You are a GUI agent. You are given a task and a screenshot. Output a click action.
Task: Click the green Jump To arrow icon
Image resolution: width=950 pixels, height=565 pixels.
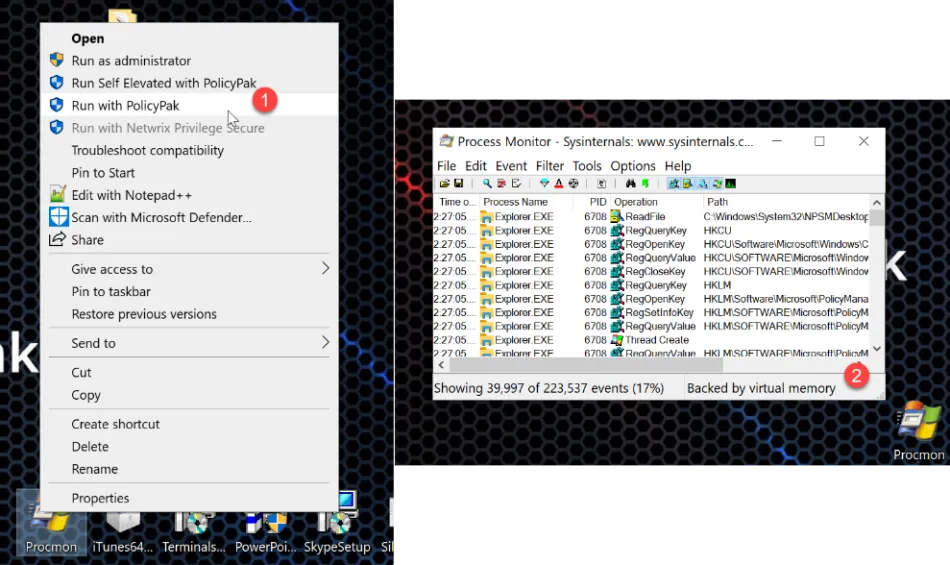645,184
